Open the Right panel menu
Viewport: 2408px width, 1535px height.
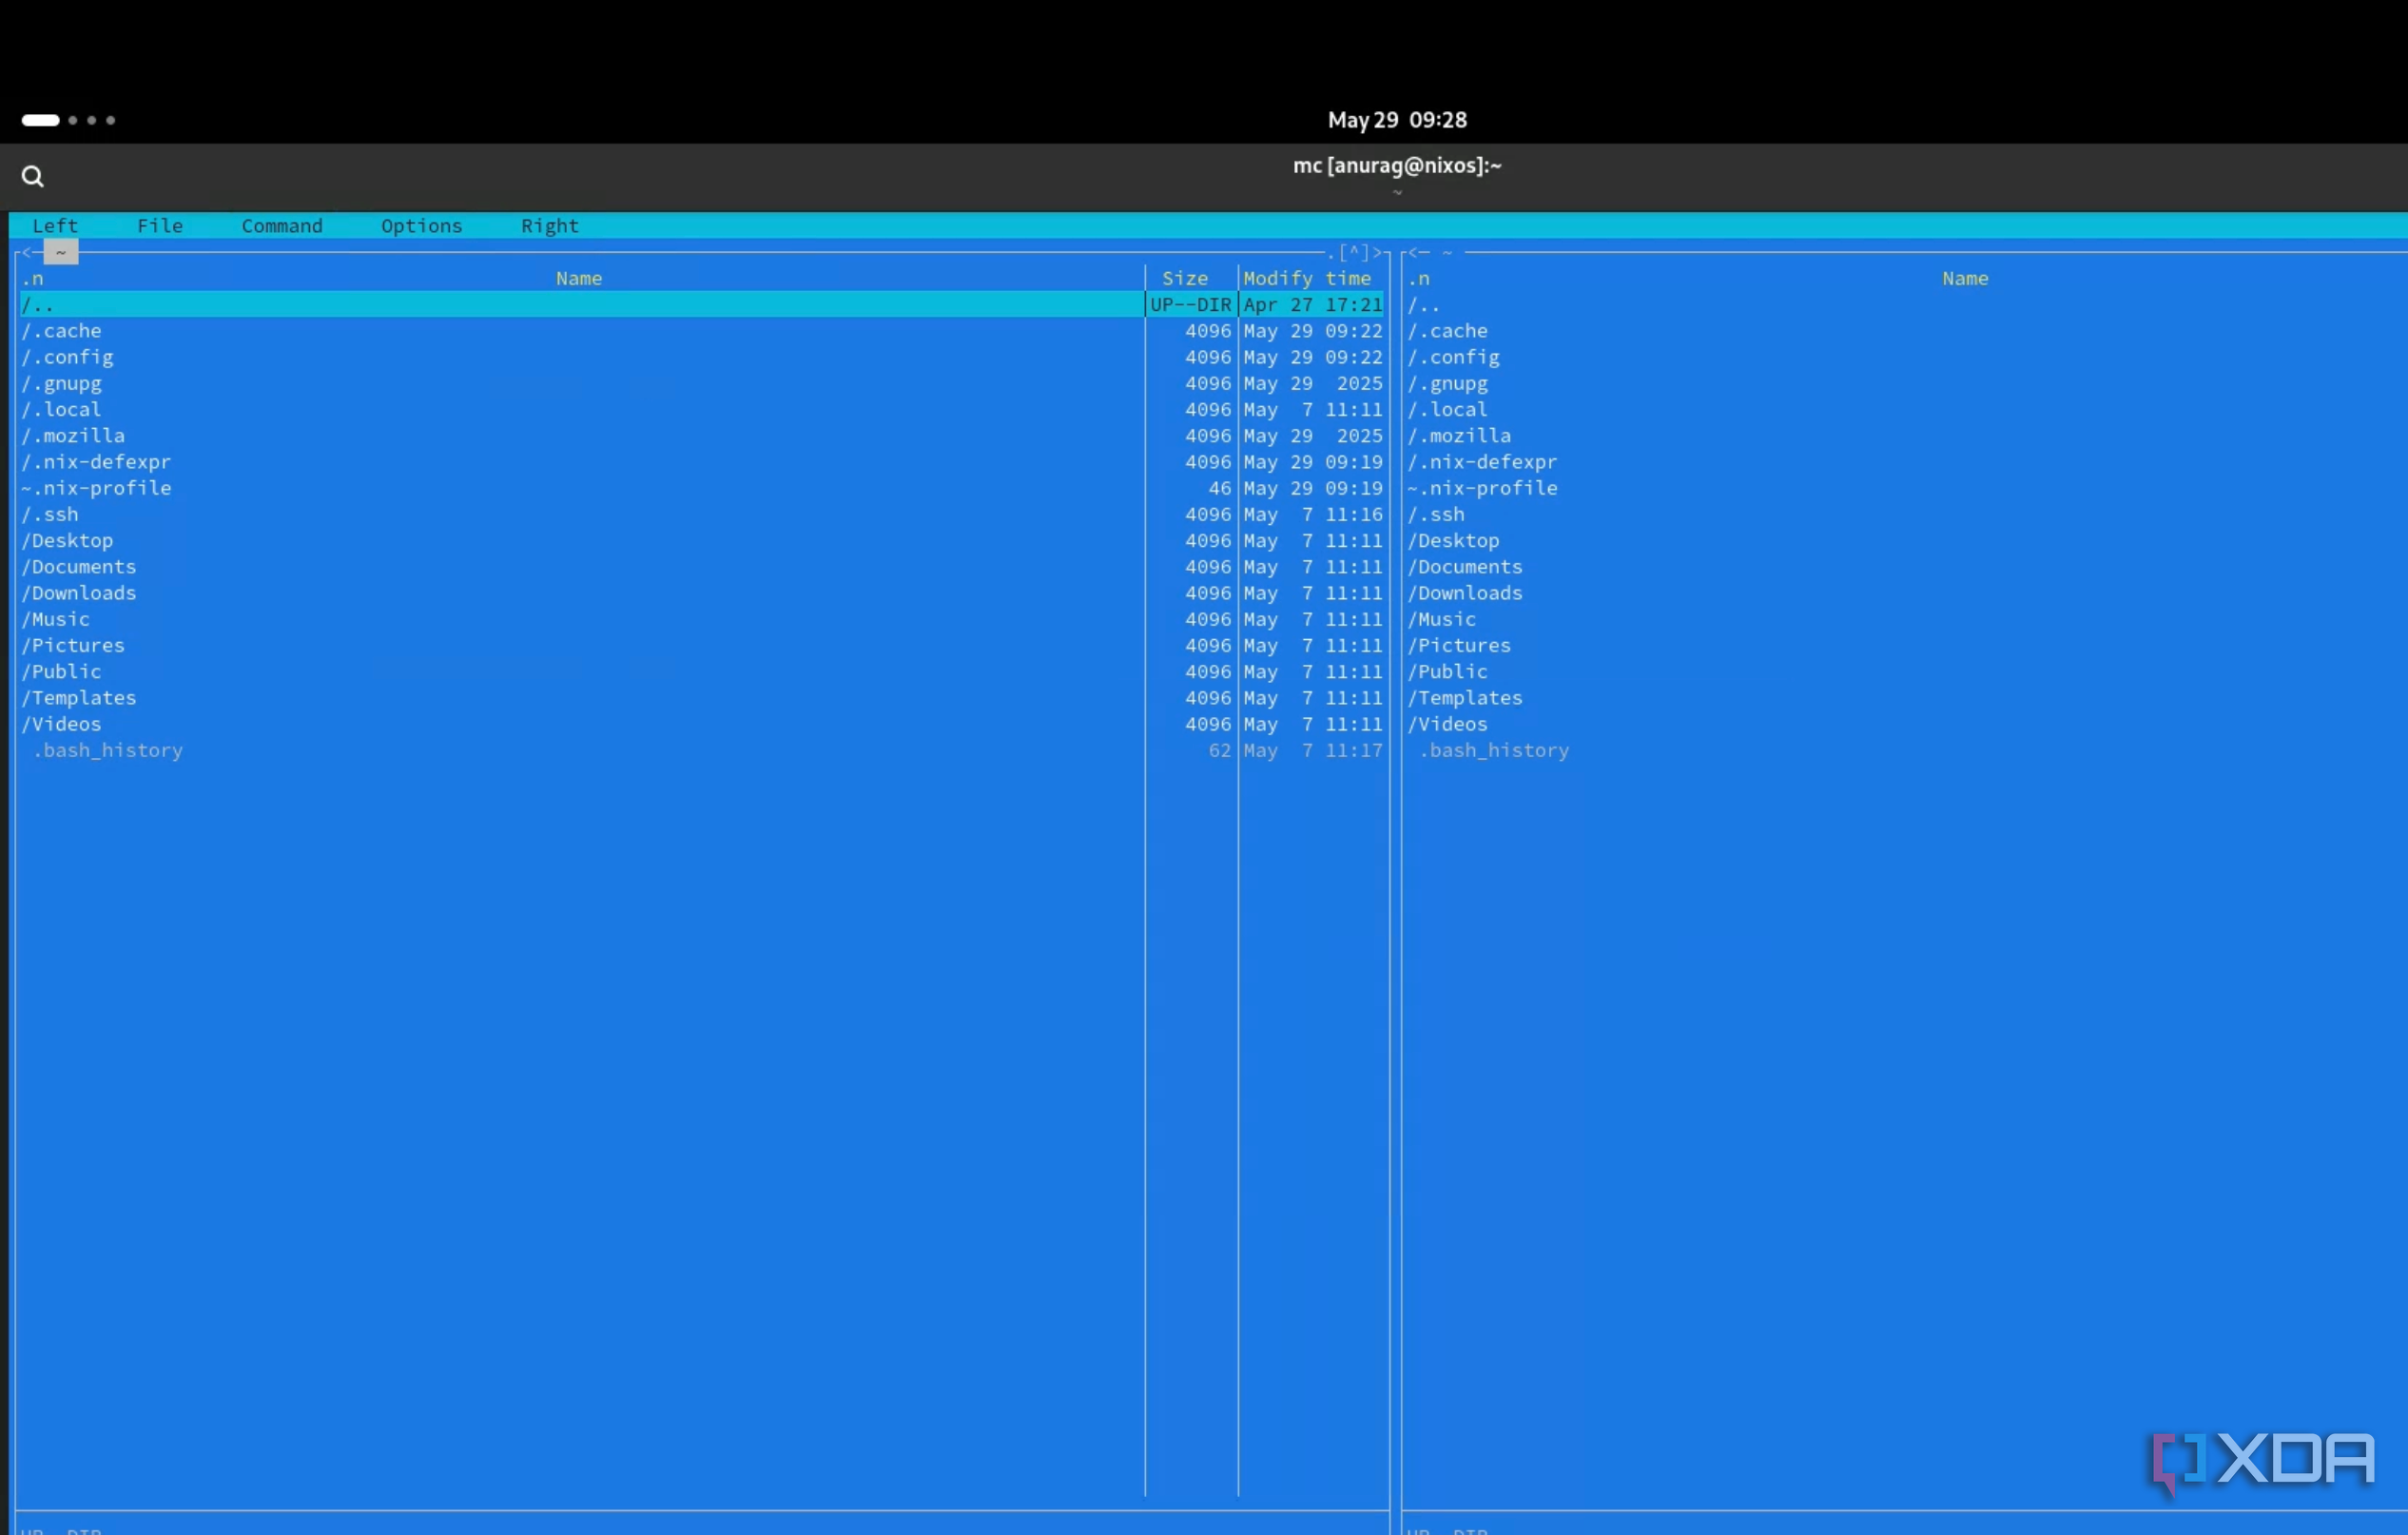(550, 226)
